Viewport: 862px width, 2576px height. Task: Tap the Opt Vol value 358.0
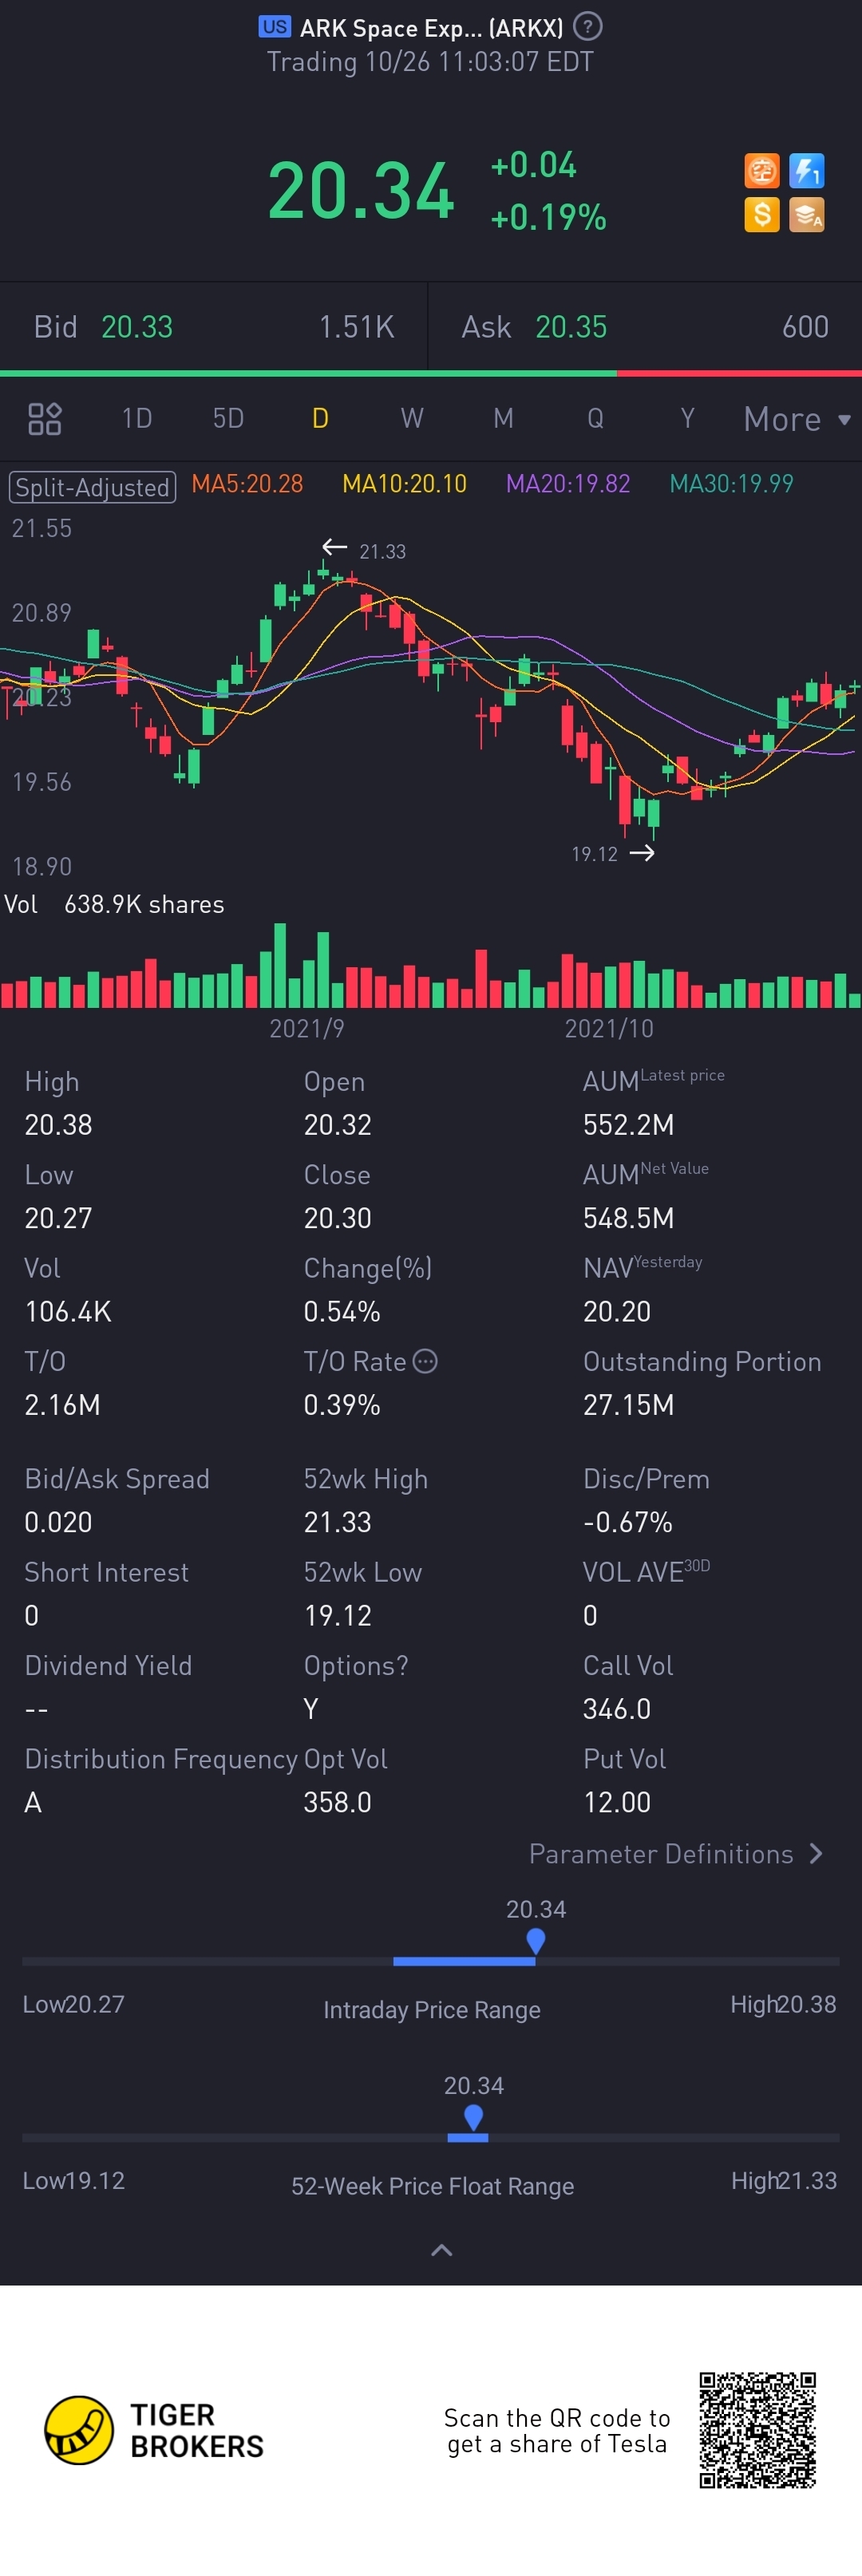click(x=337, y=1802)
